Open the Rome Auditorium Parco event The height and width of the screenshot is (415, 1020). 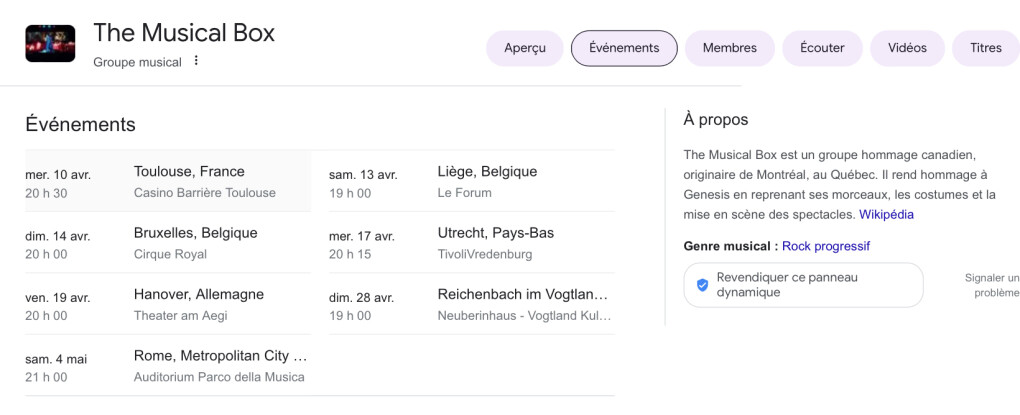(168, 366)
